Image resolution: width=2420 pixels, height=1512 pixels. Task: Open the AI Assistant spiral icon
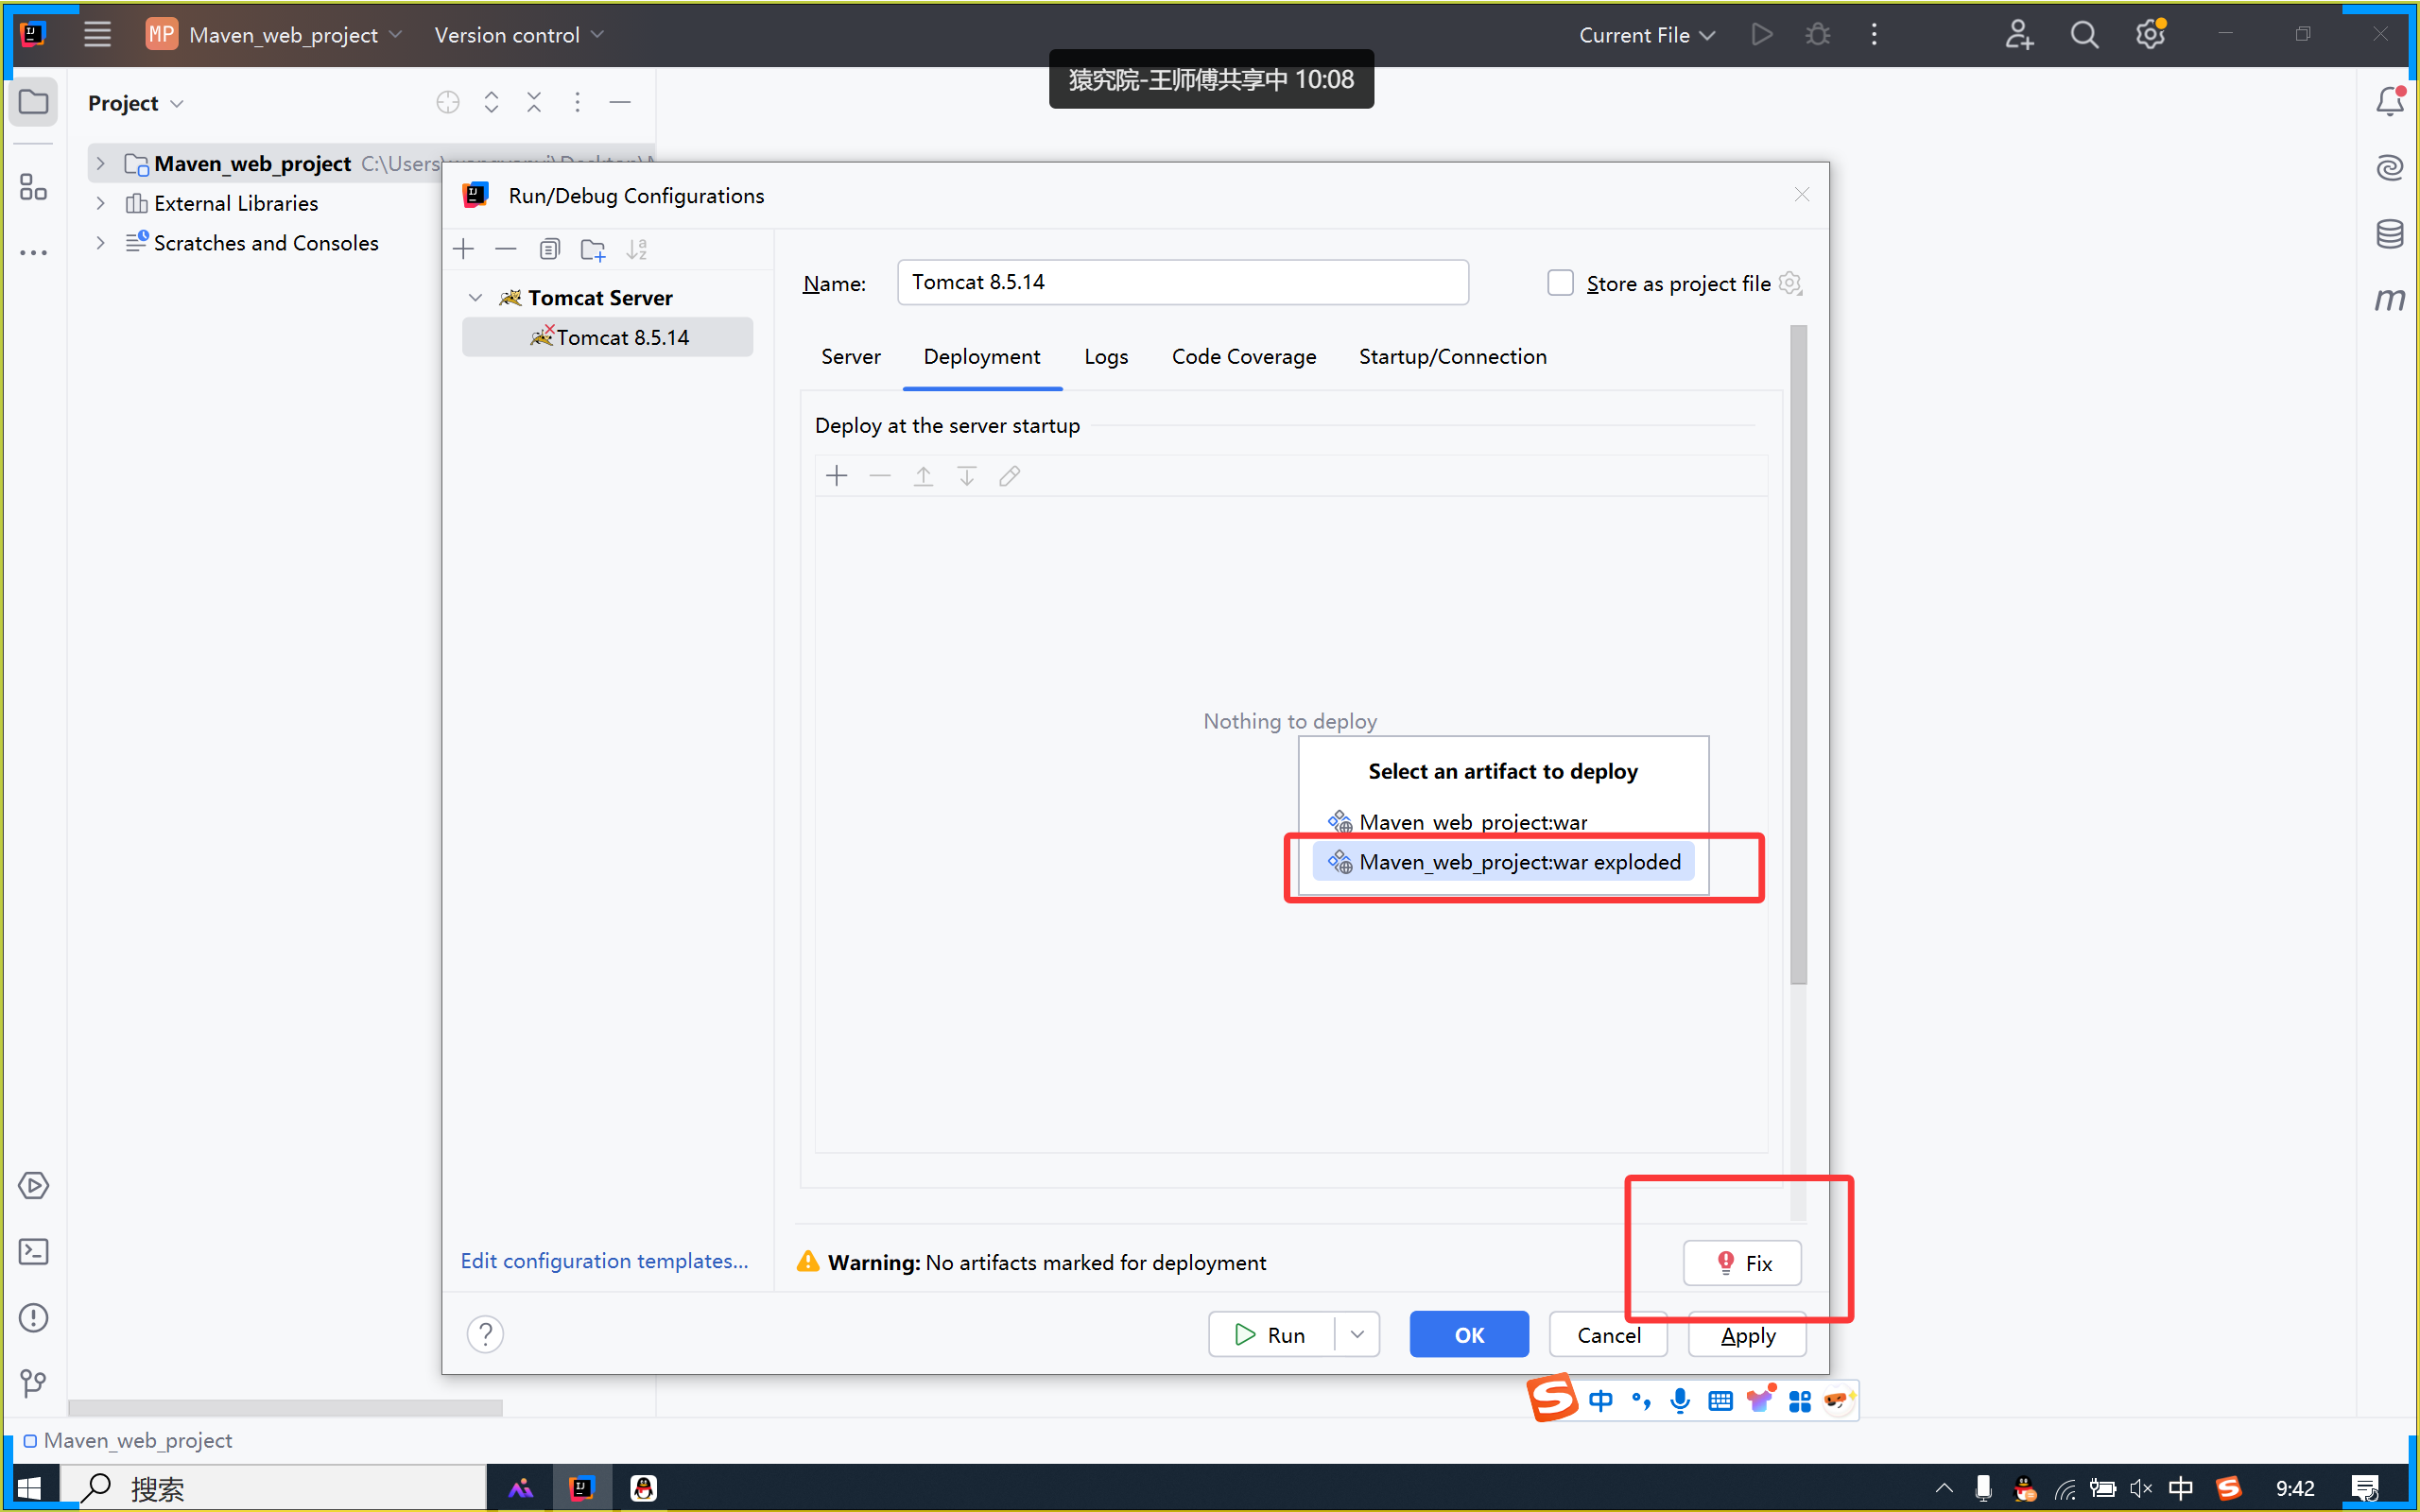coord(2389,167)
